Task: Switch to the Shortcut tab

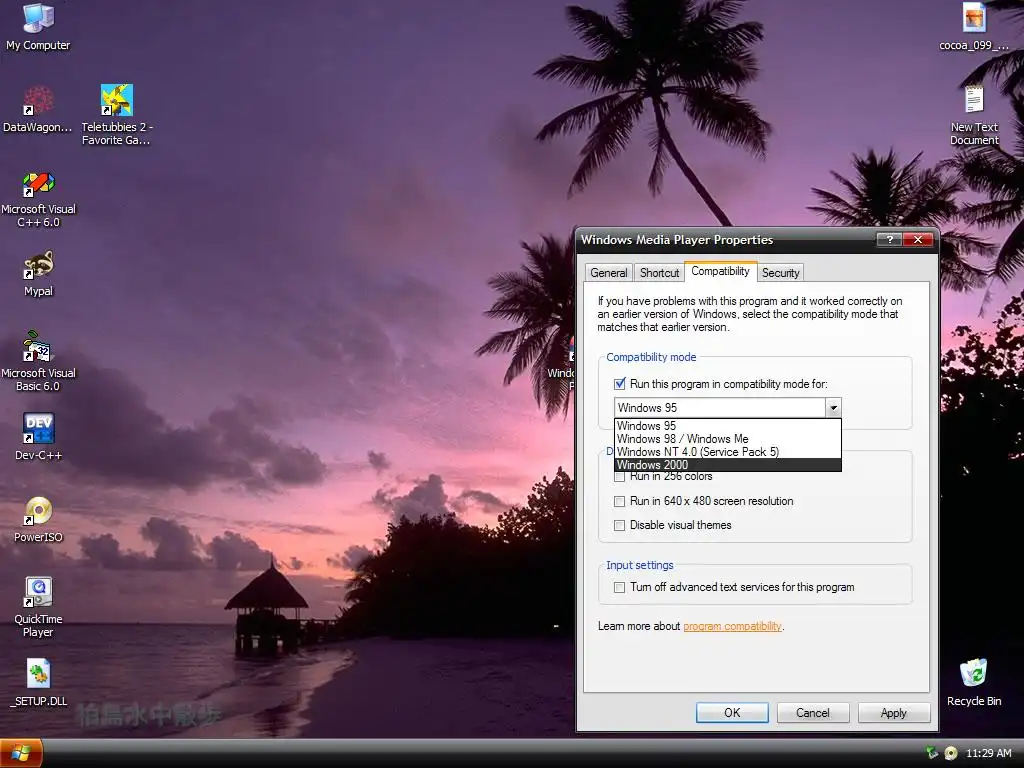Action: coord(659,273)
